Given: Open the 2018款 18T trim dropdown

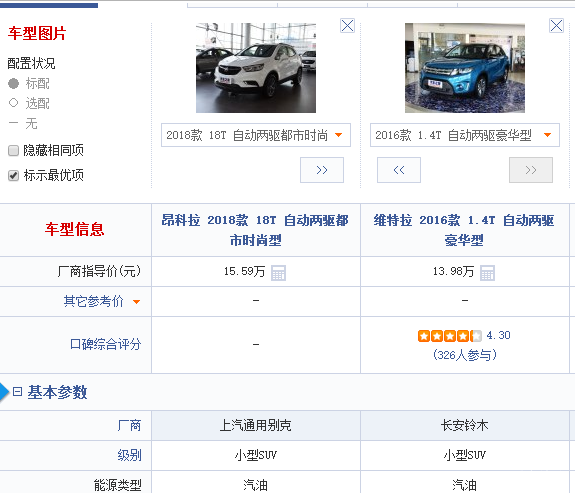Looking at the screenshot, I should pos(256,135).
